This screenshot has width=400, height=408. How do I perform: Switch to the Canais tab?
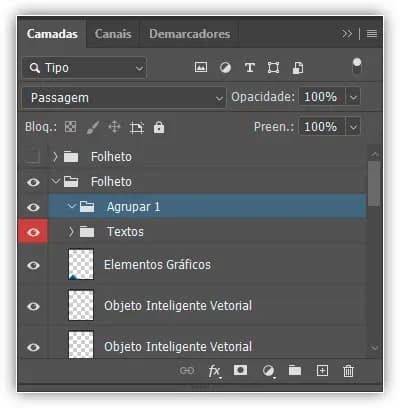point(113,34)
